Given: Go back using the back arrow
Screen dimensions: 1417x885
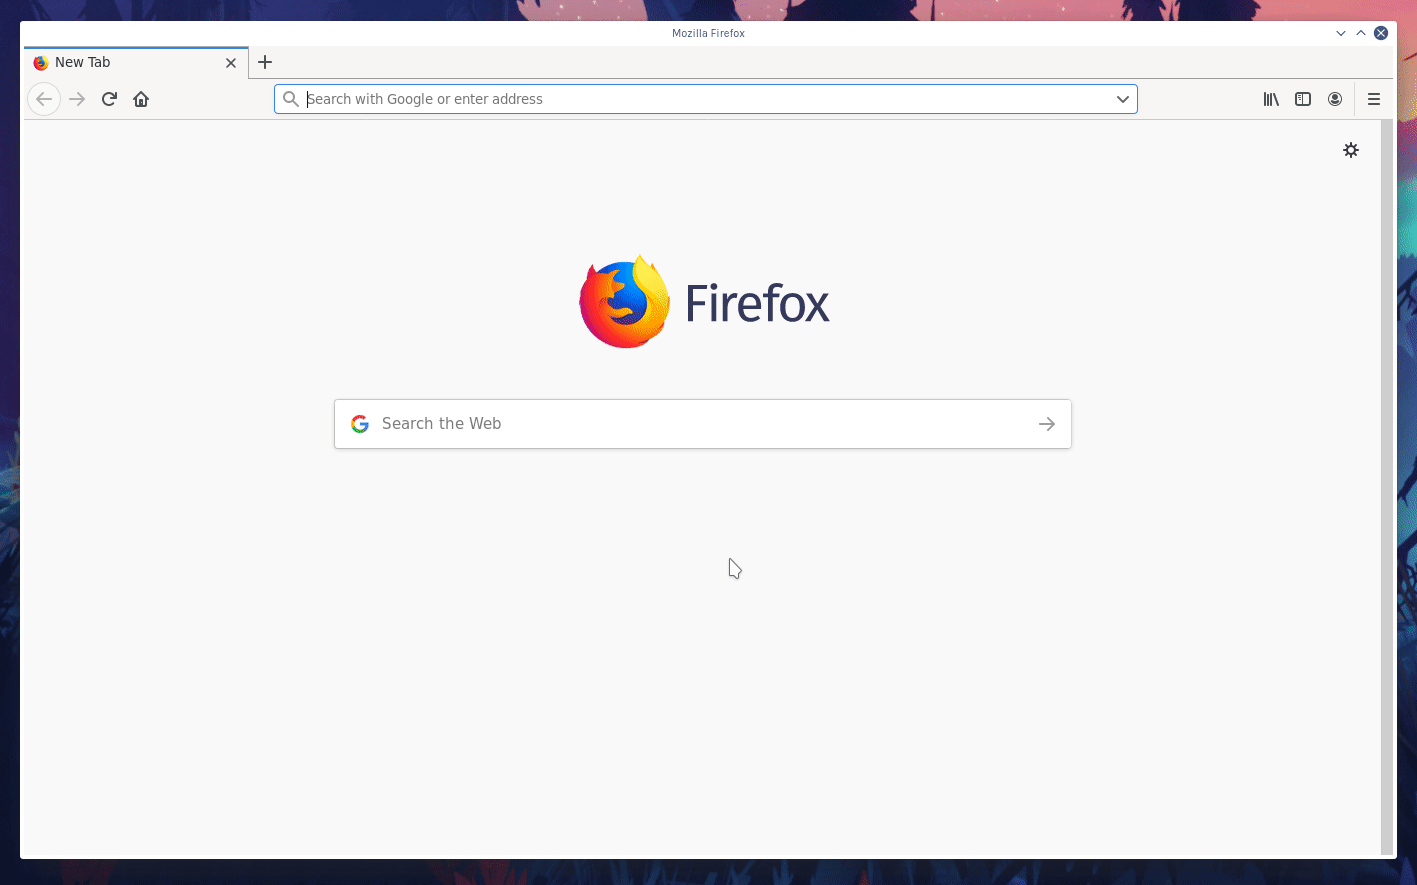Looking at the screenshot, I should click(44, 99).
